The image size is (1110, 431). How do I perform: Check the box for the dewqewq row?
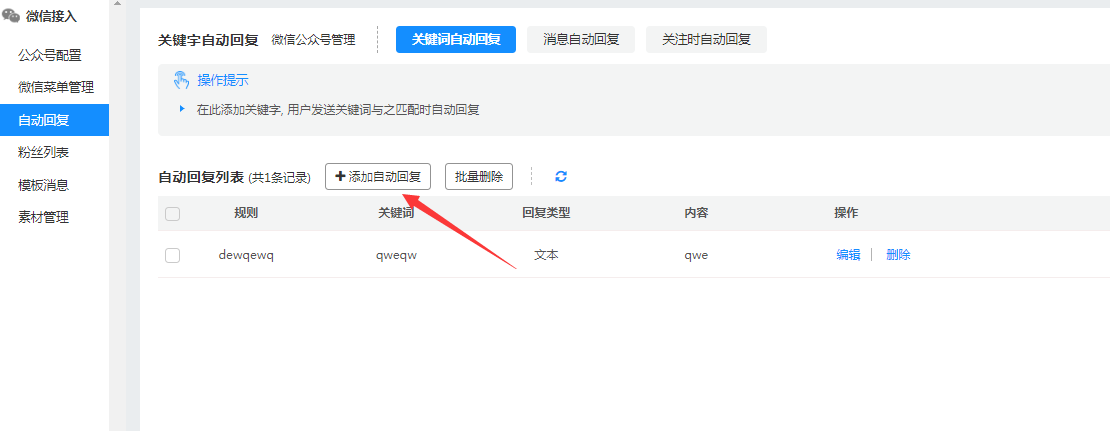tap(172, 255)
